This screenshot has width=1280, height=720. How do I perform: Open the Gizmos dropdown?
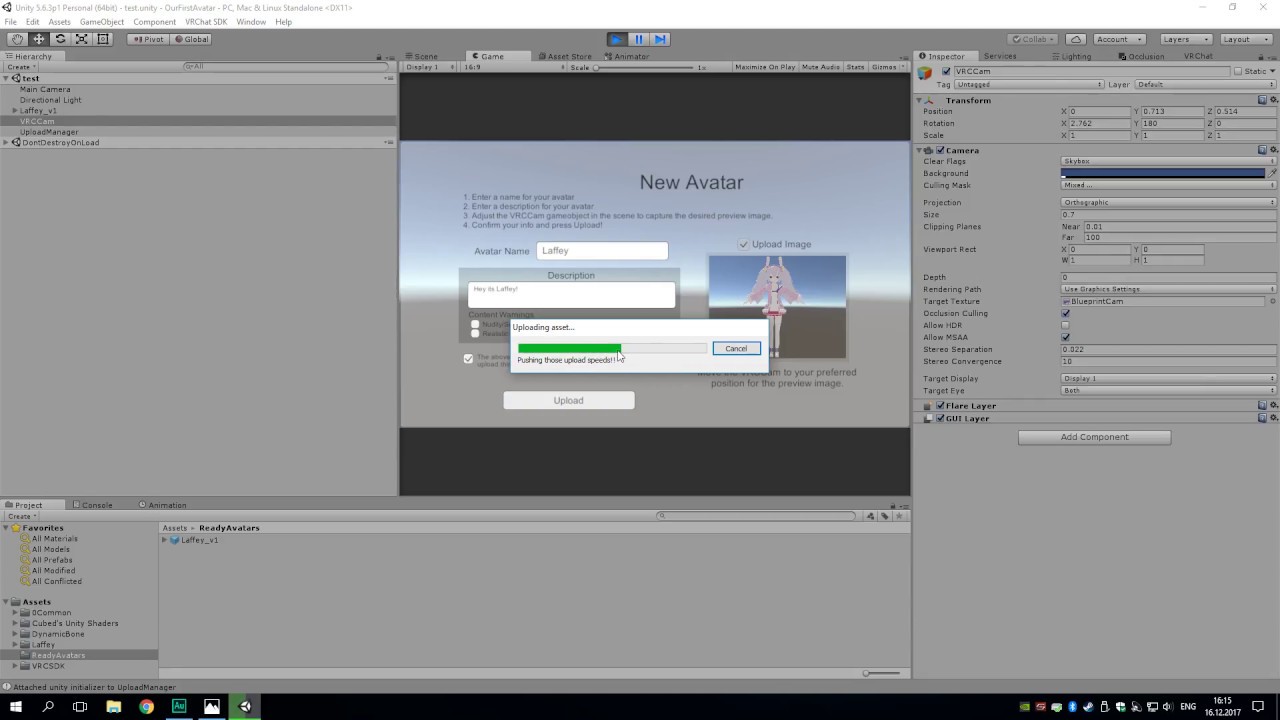[x=887, y=67]
